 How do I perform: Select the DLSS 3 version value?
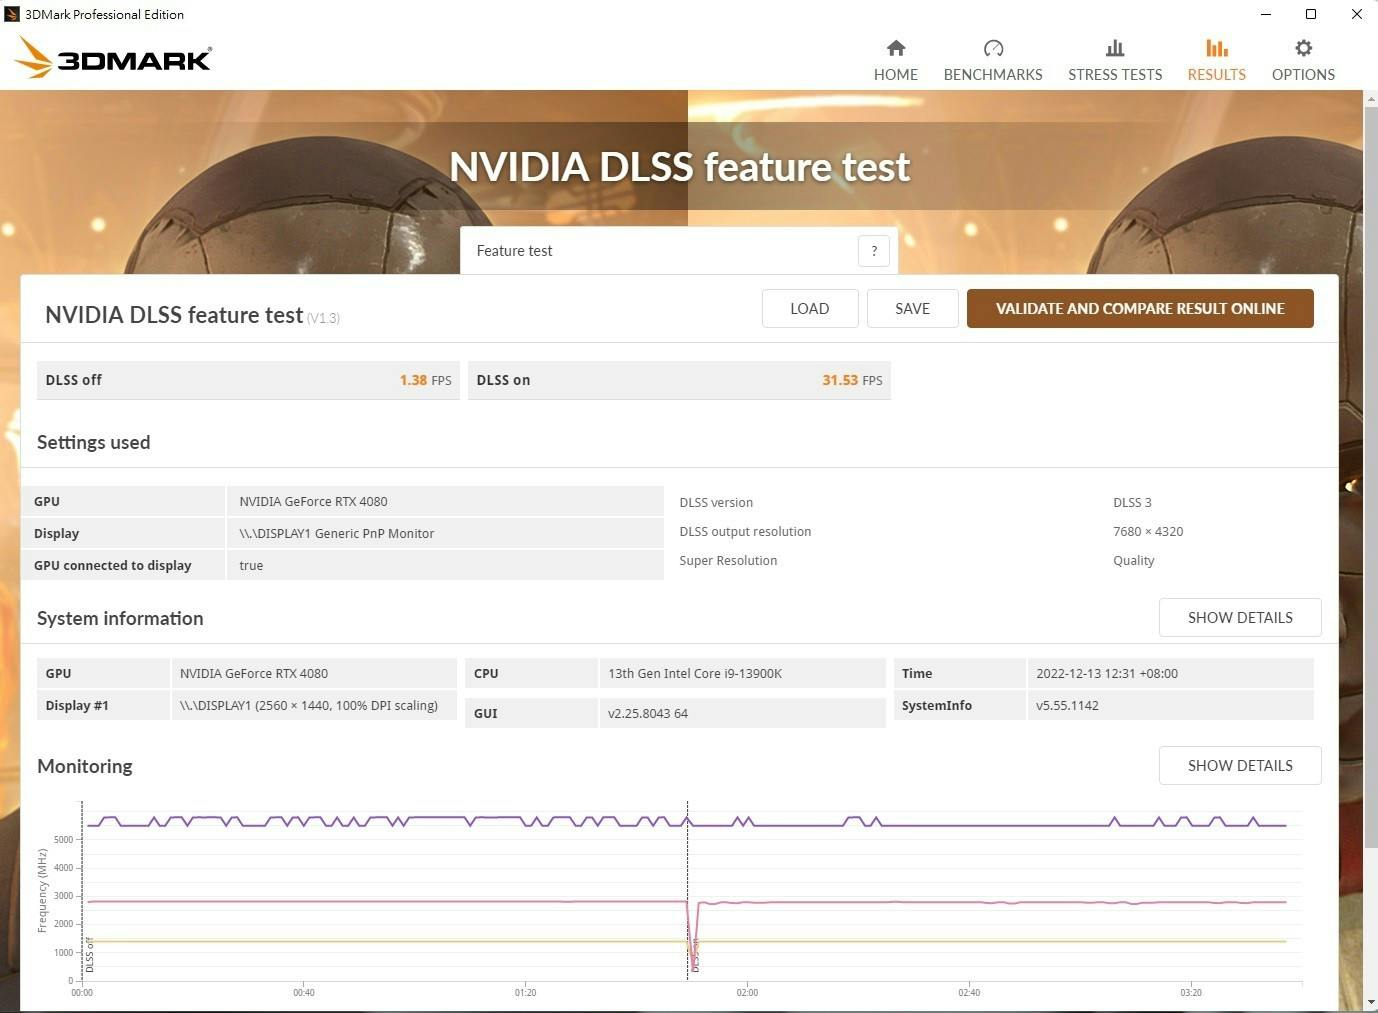(1132, 503)
